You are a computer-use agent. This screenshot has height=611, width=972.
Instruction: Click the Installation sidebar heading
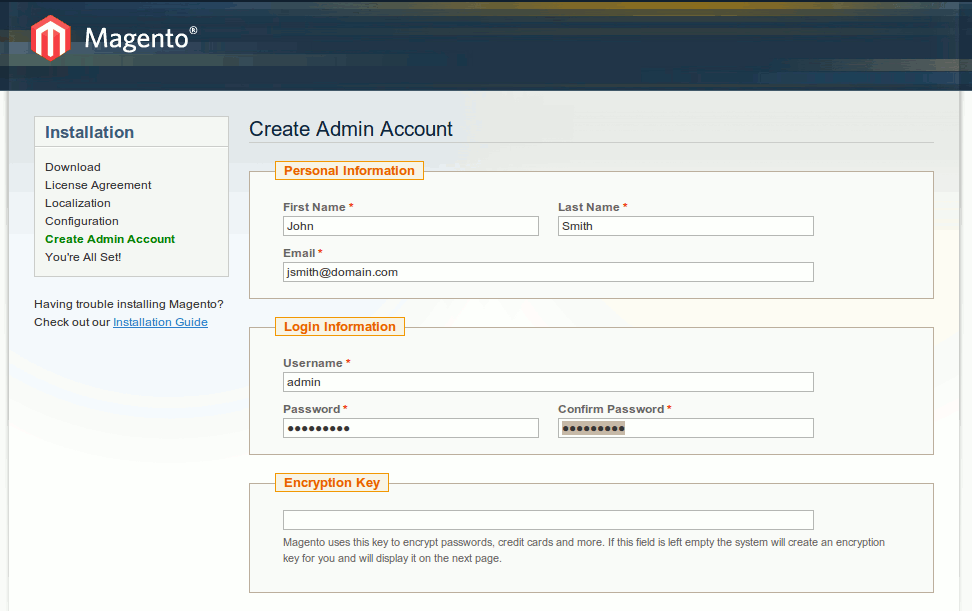90,132
